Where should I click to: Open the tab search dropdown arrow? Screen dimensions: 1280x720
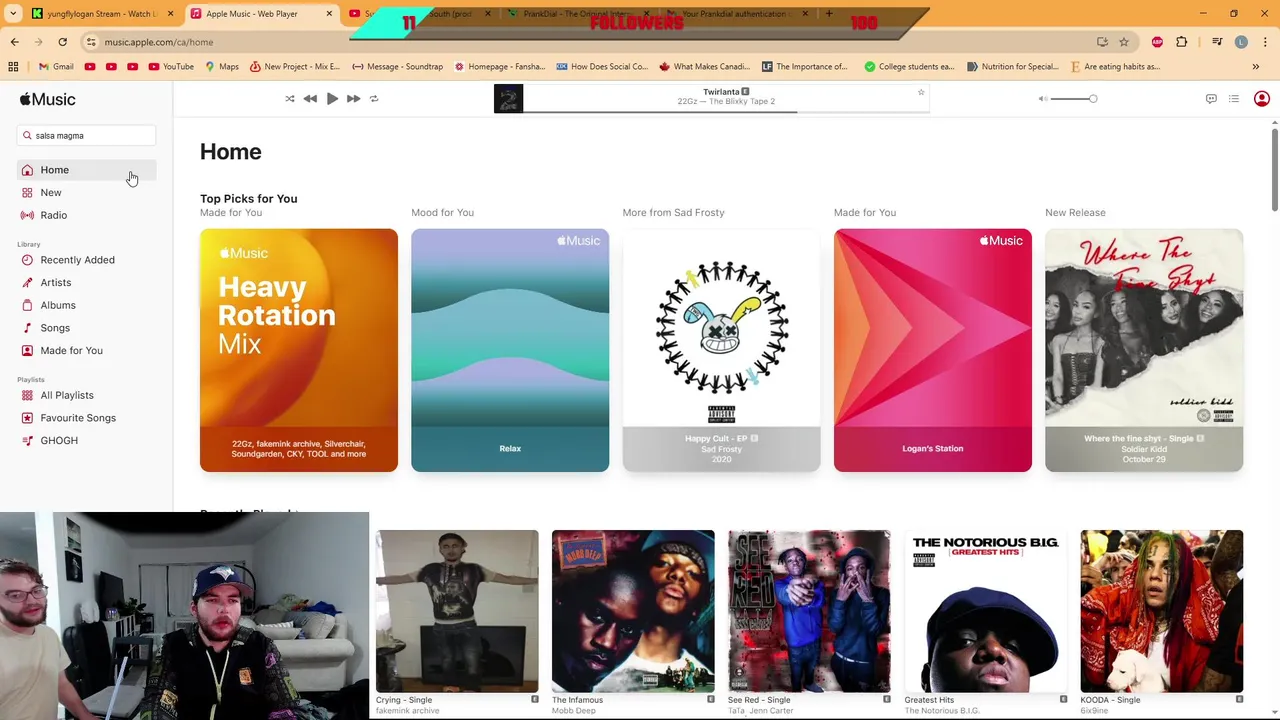coord(13,14)
